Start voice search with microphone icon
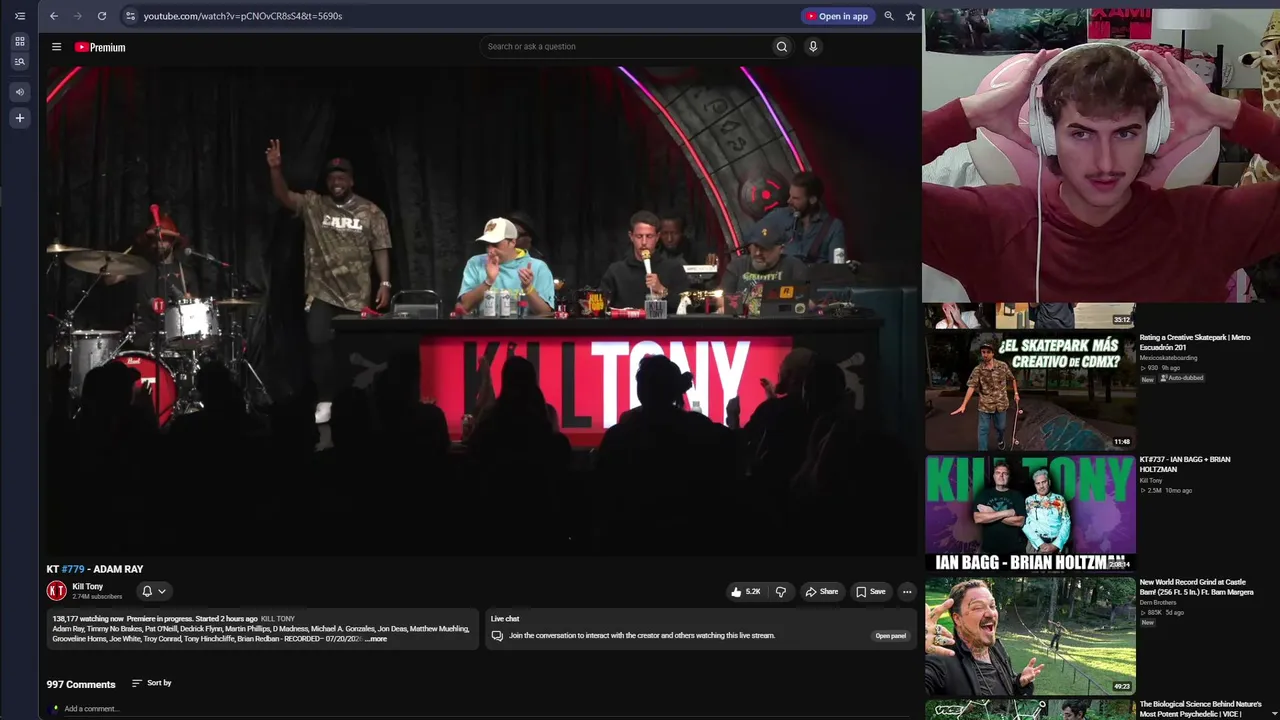Image resolution: width=1280 pixels, height=720 pixels. coord(813,47)
